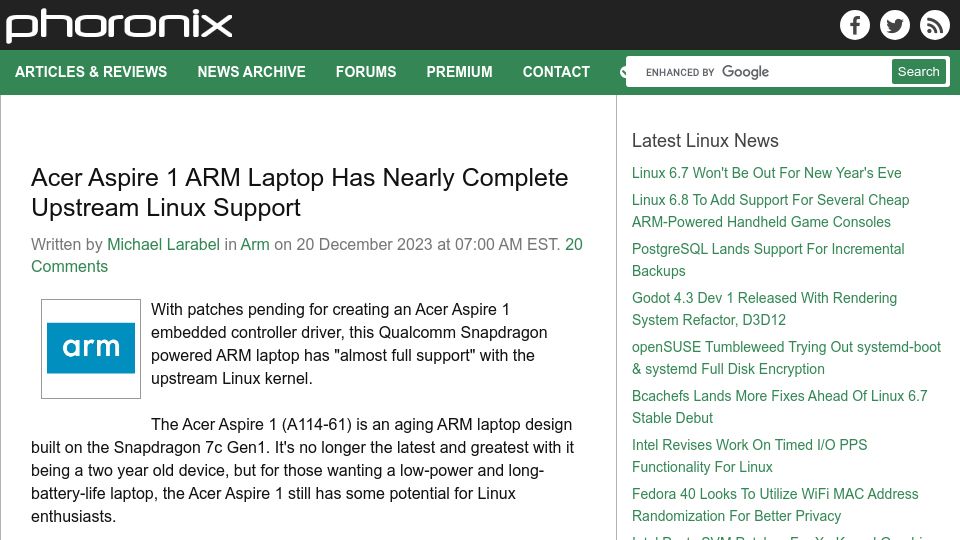This screenshot has width=960, height=540.
Task: Open Michael Larabel's author link
Action: [163, 244]
